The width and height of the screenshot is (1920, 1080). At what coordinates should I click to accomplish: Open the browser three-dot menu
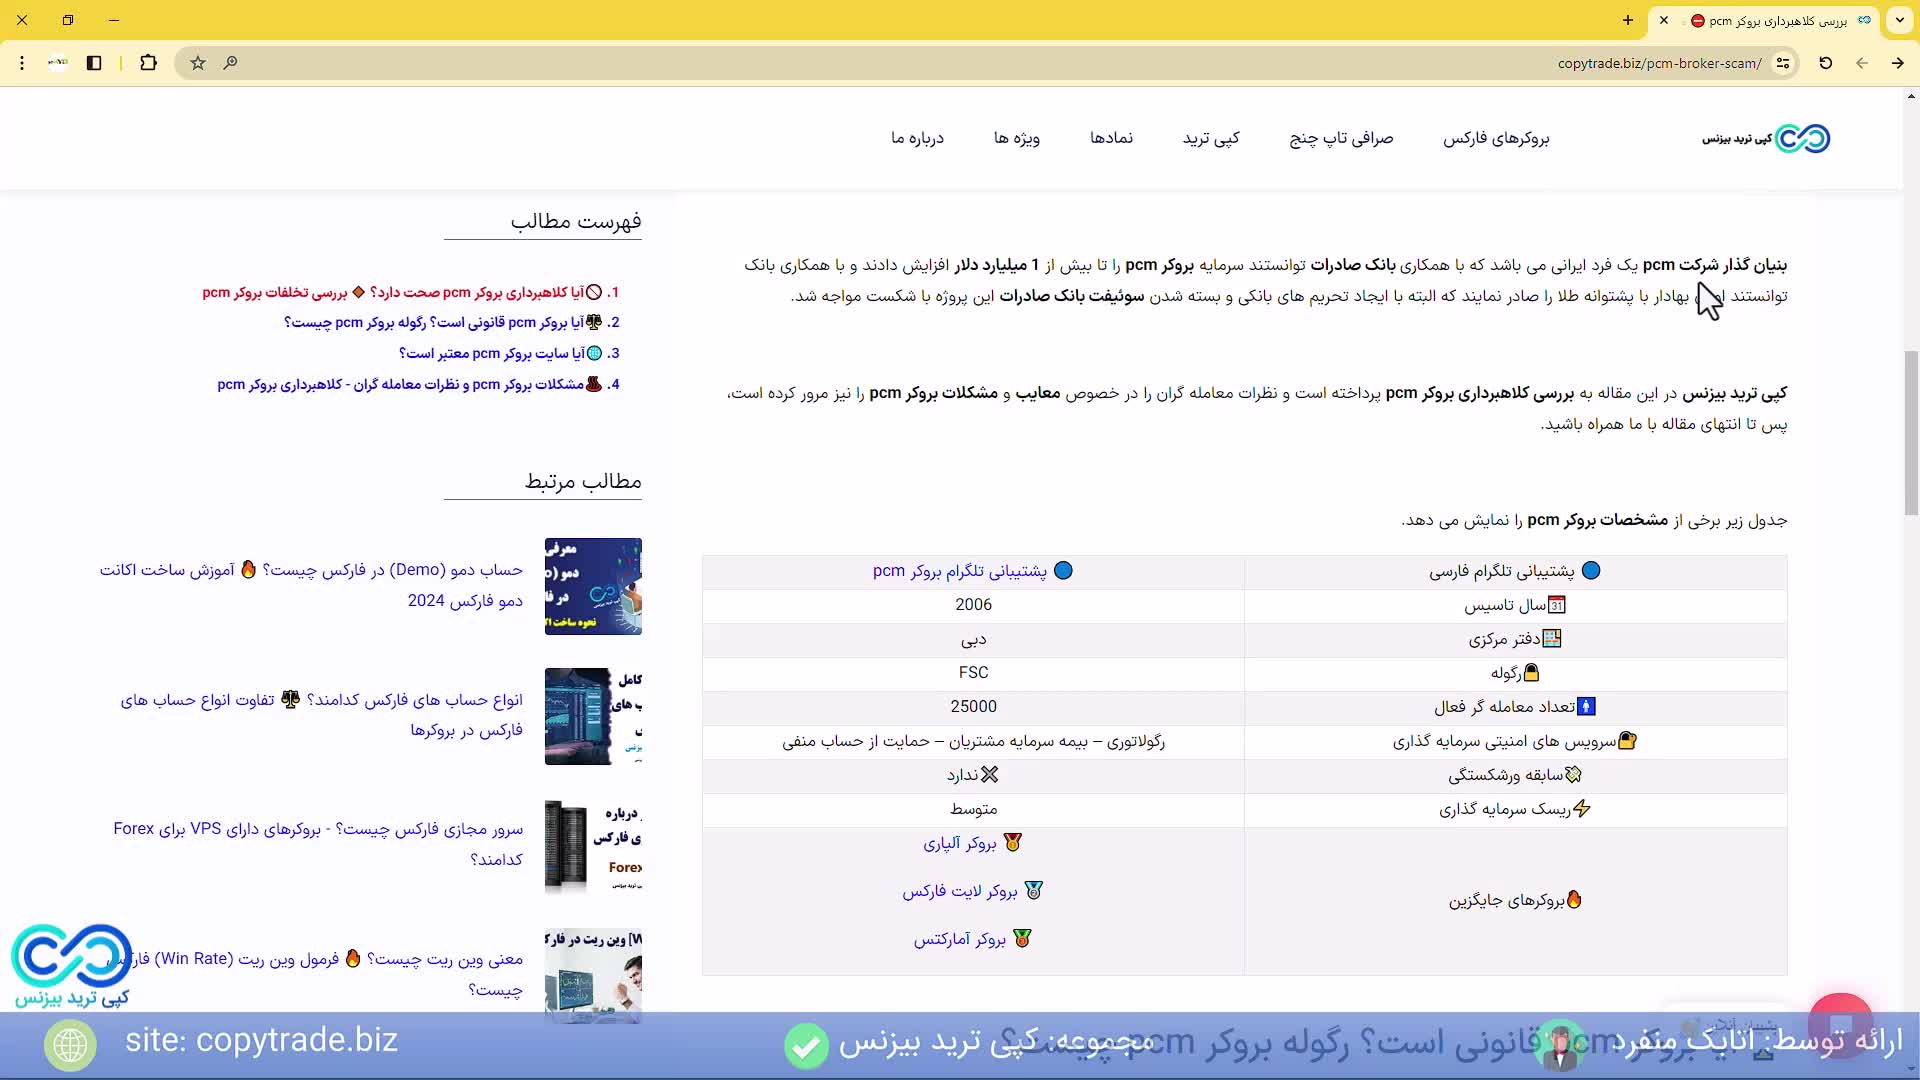[22, 63]
